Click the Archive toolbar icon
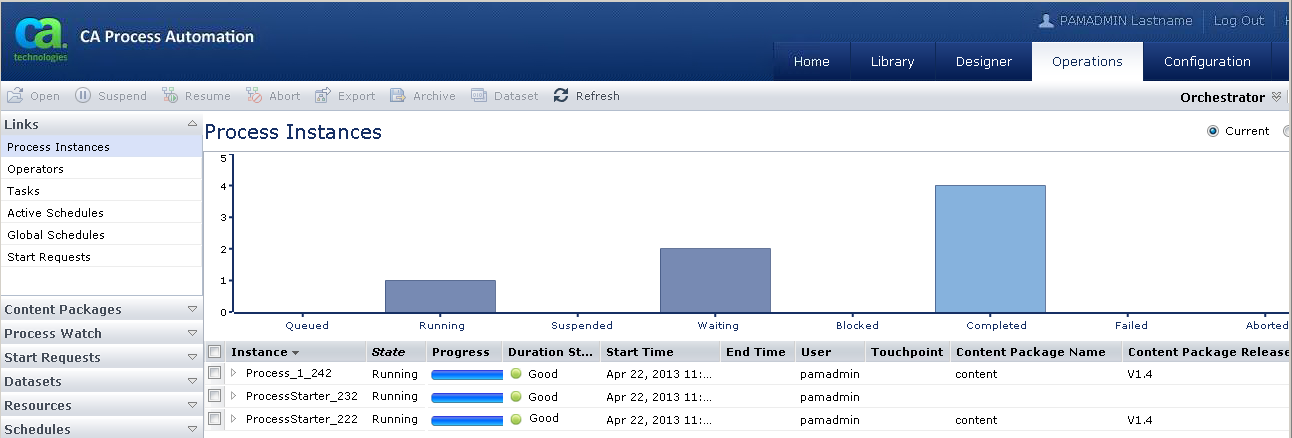This screenshot has width=1292, height=438. 398,96
